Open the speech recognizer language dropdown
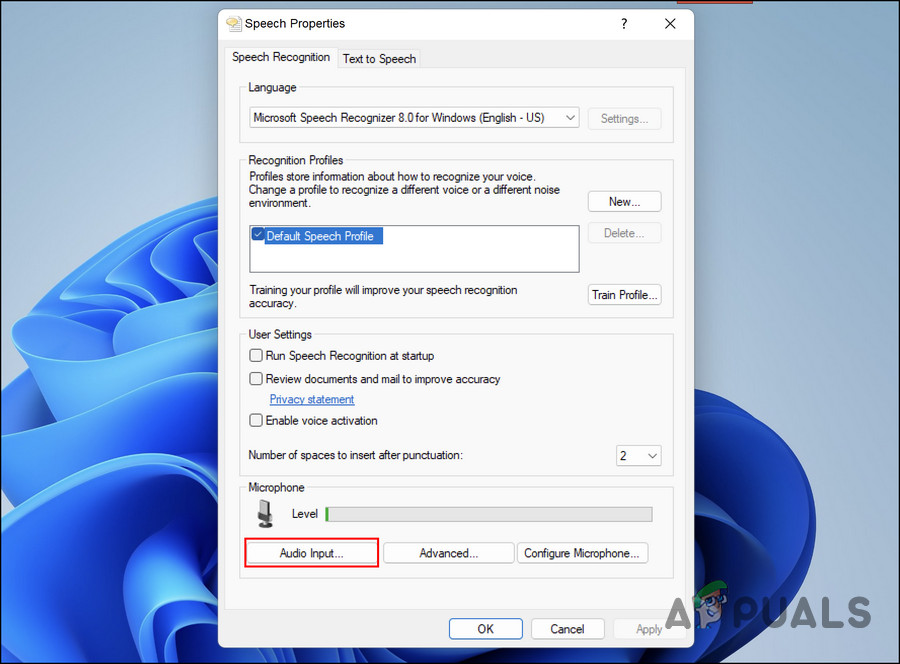Image resolution: width=900 pixels, height=664 pixels. 414,118
